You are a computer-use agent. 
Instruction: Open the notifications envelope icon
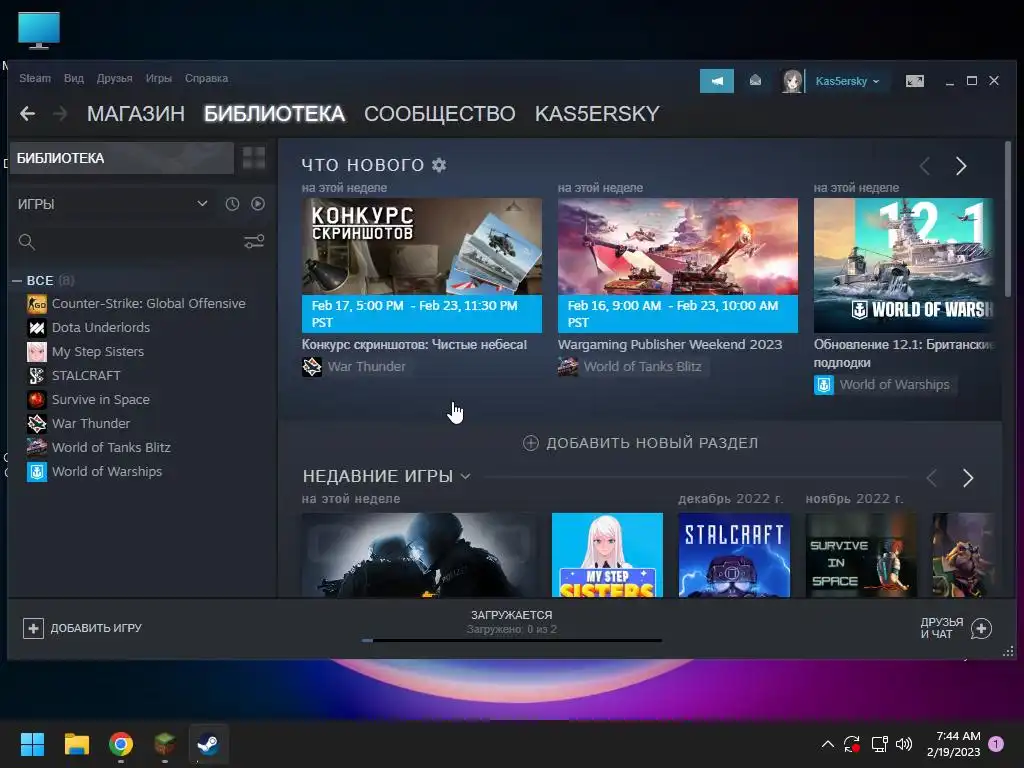755,80
